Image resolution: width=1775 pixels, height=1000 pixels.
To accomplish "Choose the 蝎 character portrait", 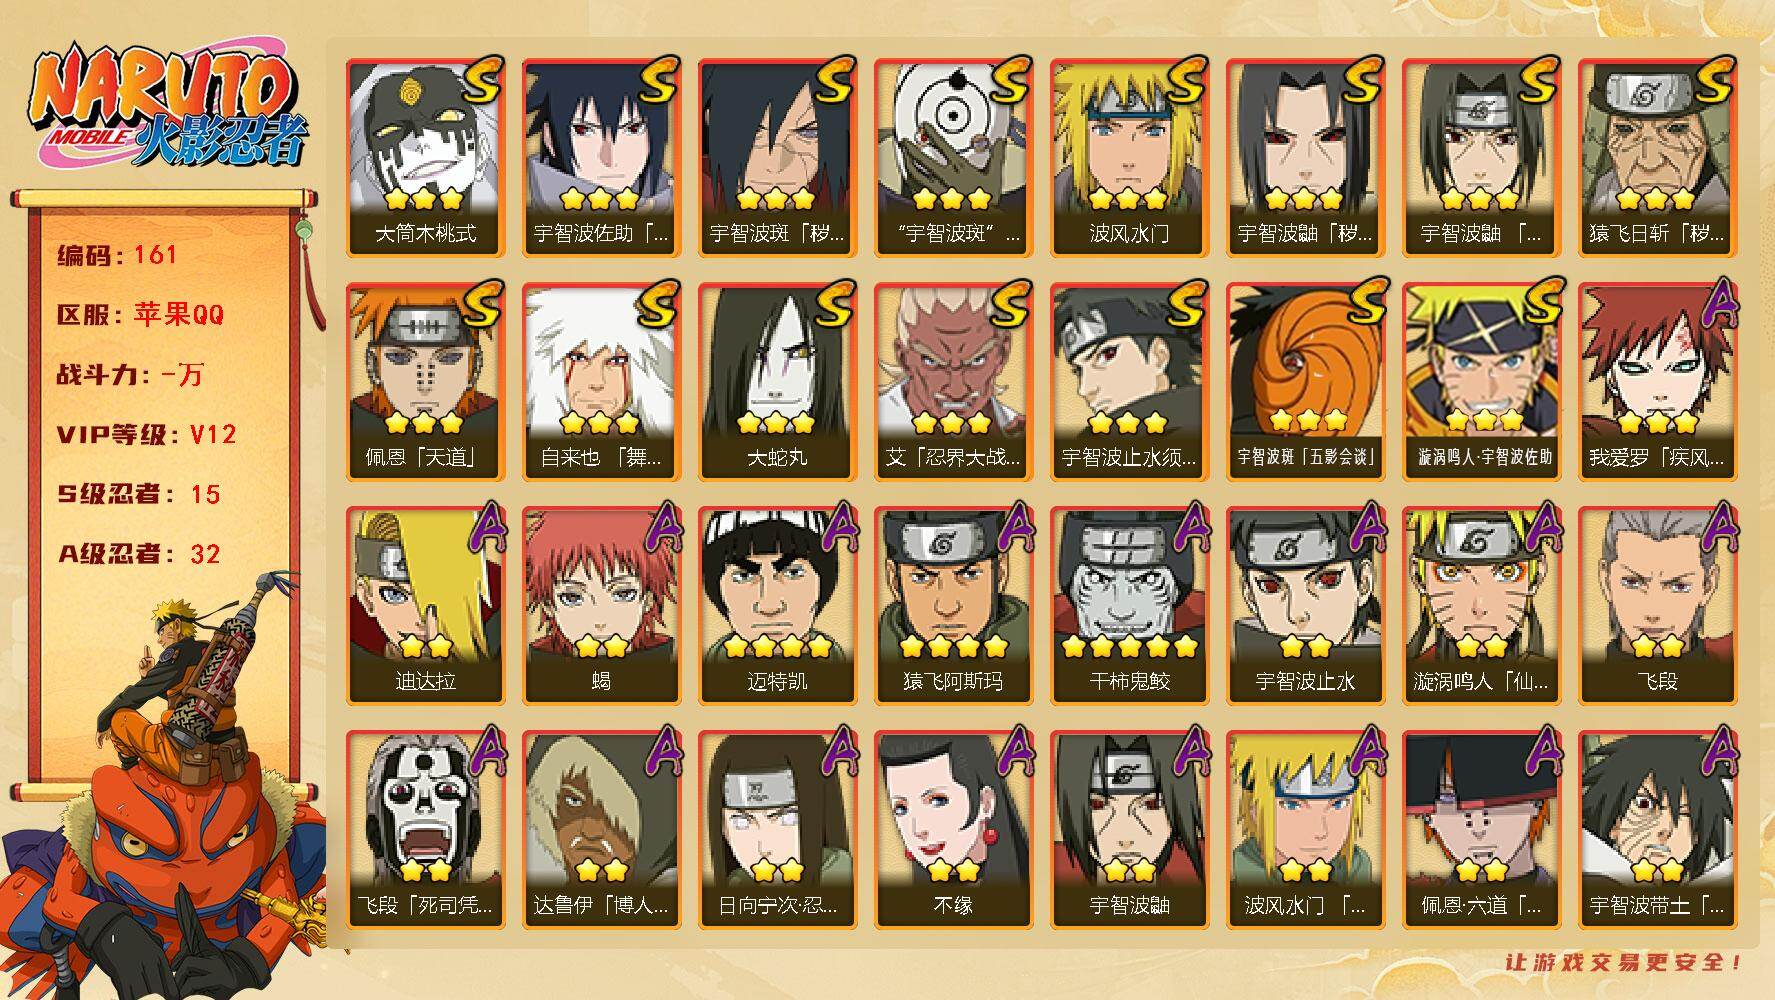I will [601, 606].
